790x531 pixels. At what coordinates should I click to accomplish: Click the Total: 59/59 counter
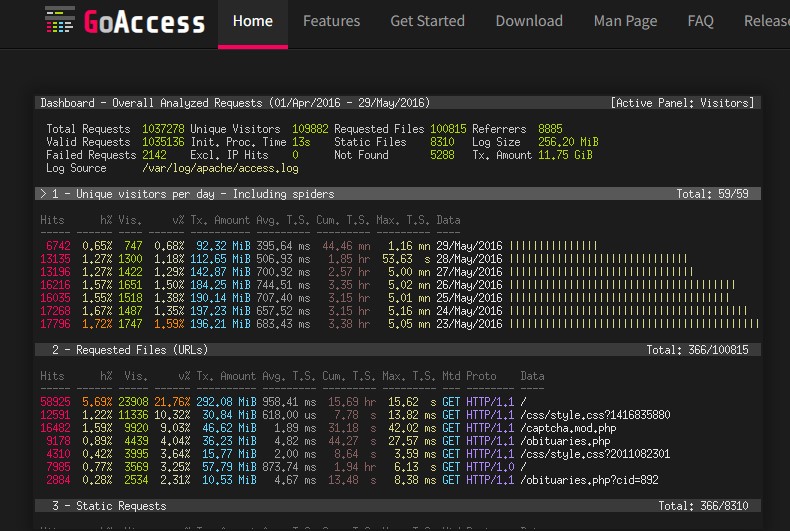tap(712, 194)
